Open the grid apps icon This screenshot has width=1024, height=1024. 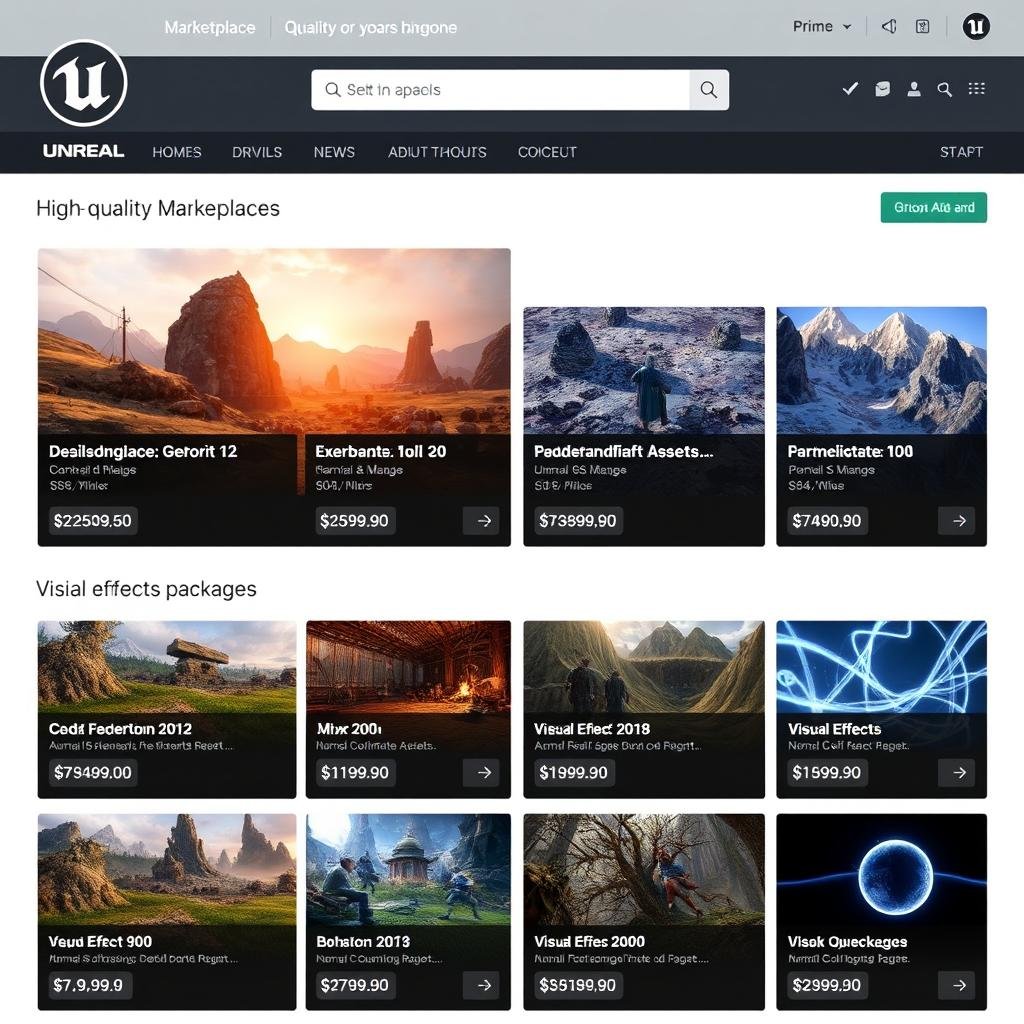(x=977, y=89)
